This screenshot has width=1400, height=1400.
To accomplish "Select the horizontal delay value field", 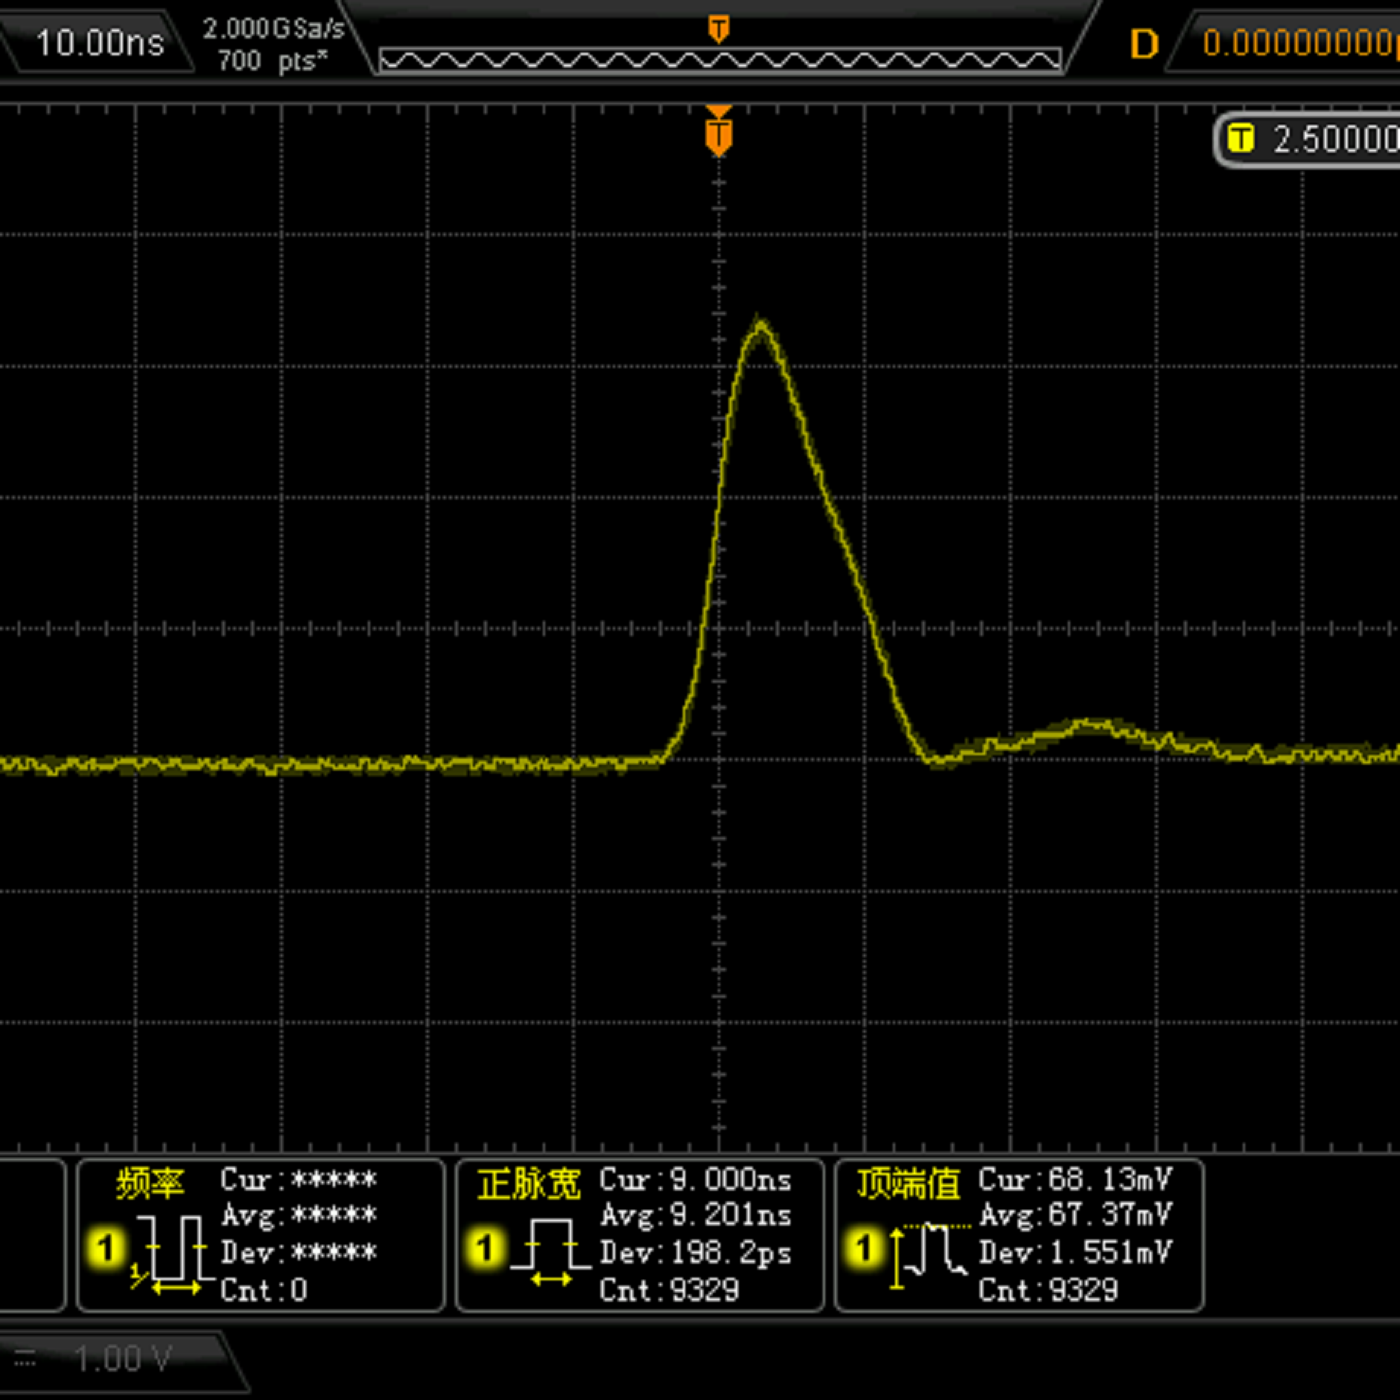I will (1299, 43).
